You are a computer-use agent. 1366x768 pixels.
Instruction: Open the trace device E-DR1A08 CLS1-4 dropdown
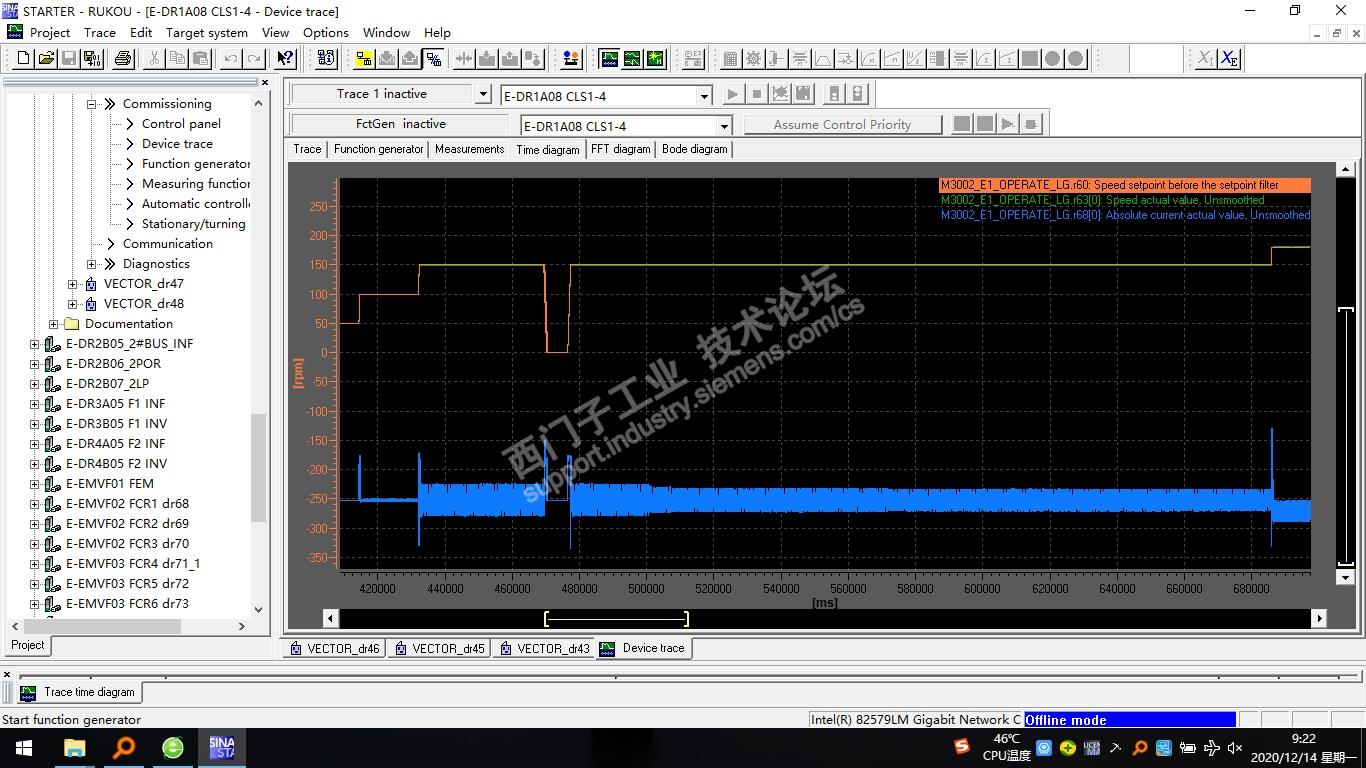tap(704, 96)
